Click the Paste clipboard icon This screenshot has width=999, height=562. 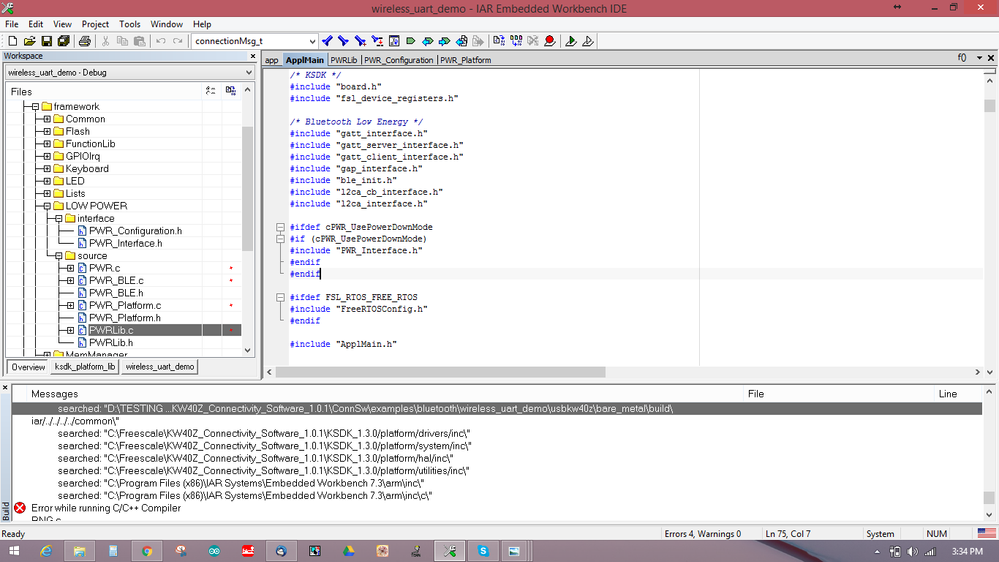click(x=140, y=41)
